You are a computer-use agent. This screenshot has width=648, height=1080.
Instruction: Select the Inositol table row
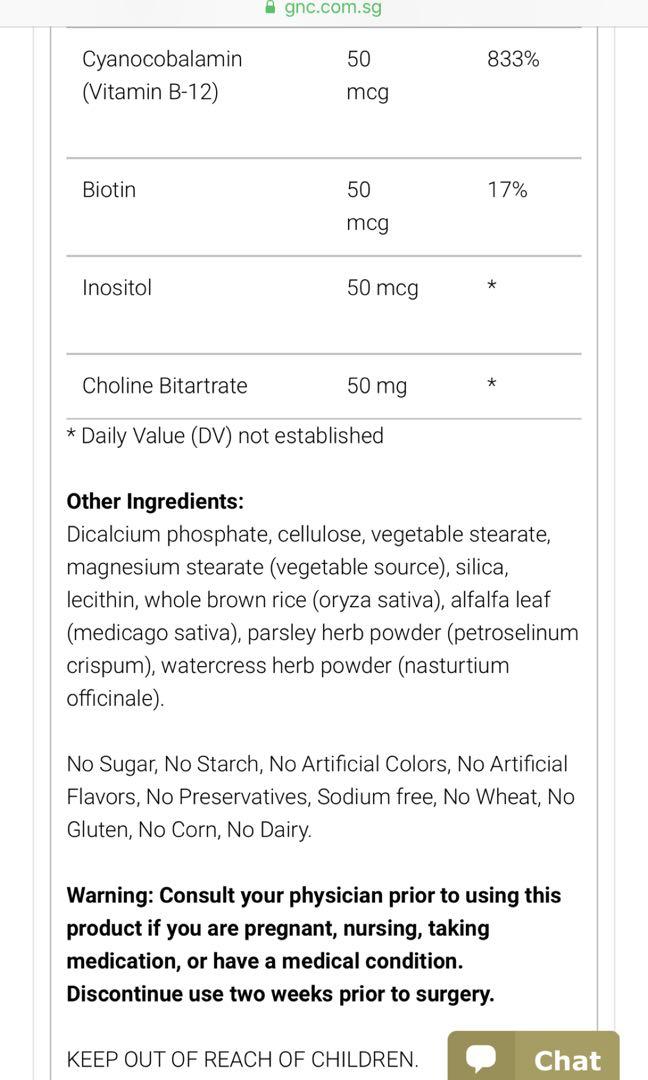pos(117,287)
